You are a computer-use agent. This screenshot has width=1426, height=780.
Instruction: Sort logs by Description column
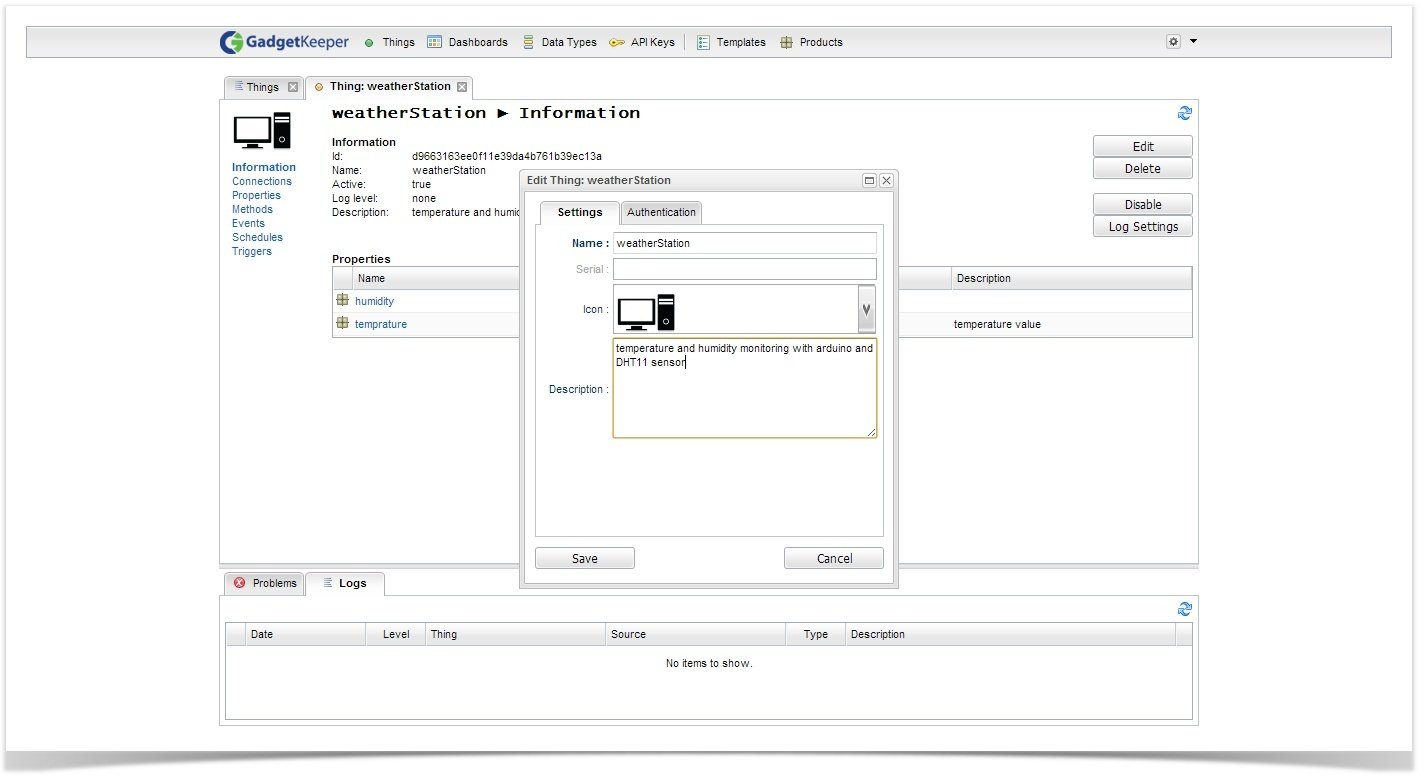[1011, 634]
